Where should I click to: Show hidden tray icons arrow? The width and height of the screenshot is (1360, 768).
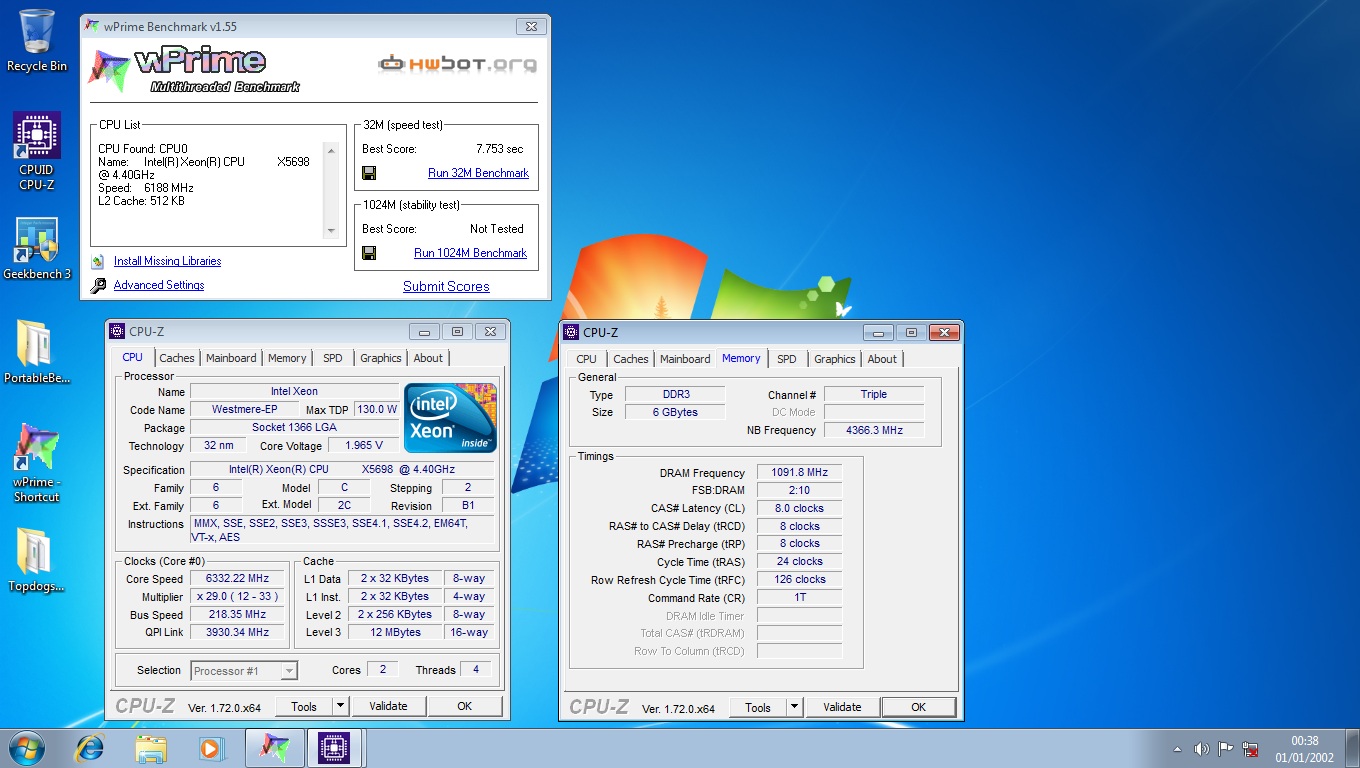click(1178, 749)
